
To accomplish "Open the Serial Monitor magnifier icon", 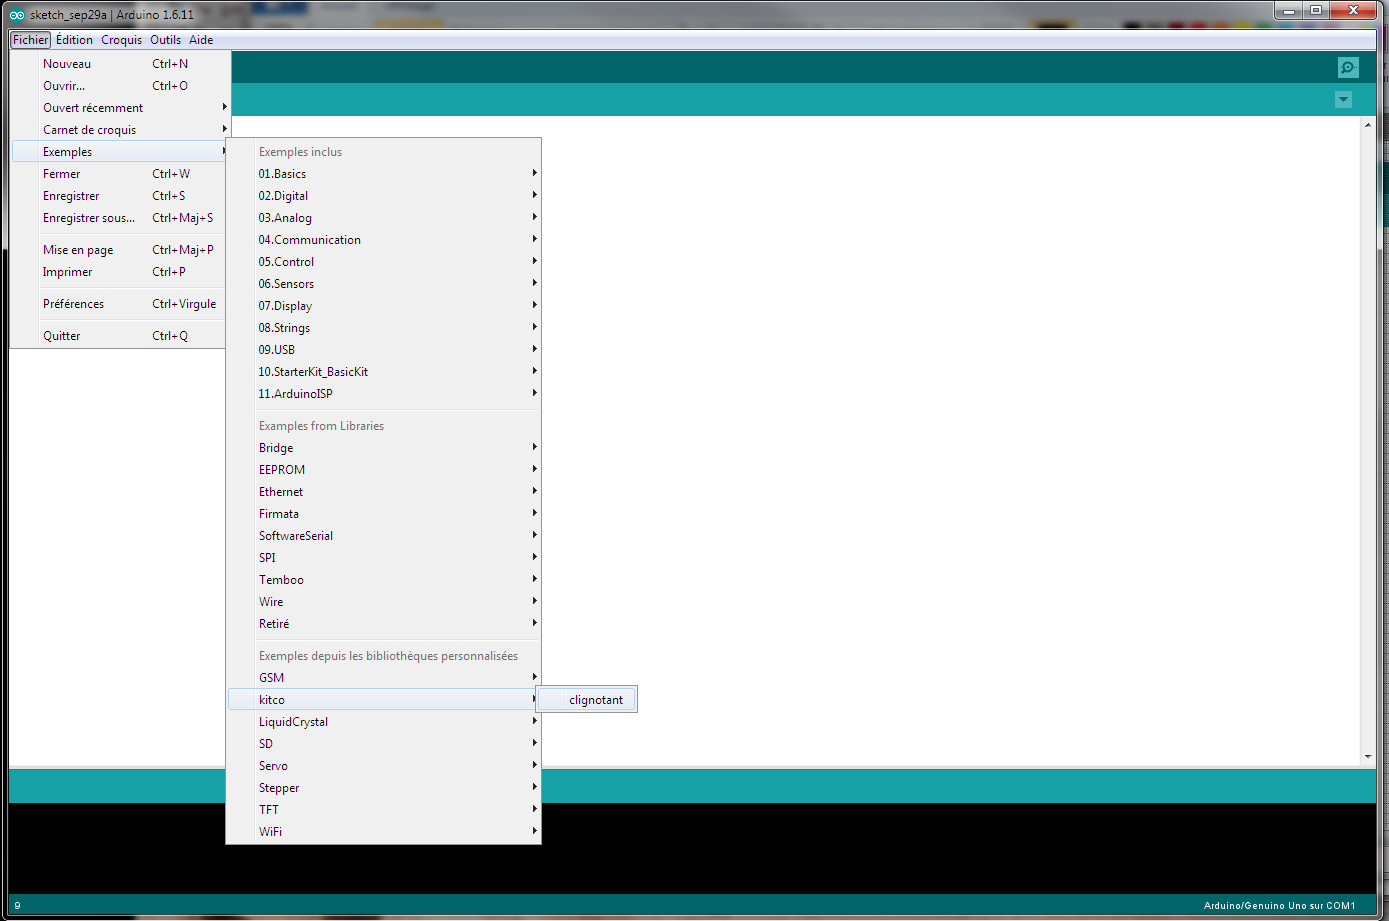I will coord(1348,67).
